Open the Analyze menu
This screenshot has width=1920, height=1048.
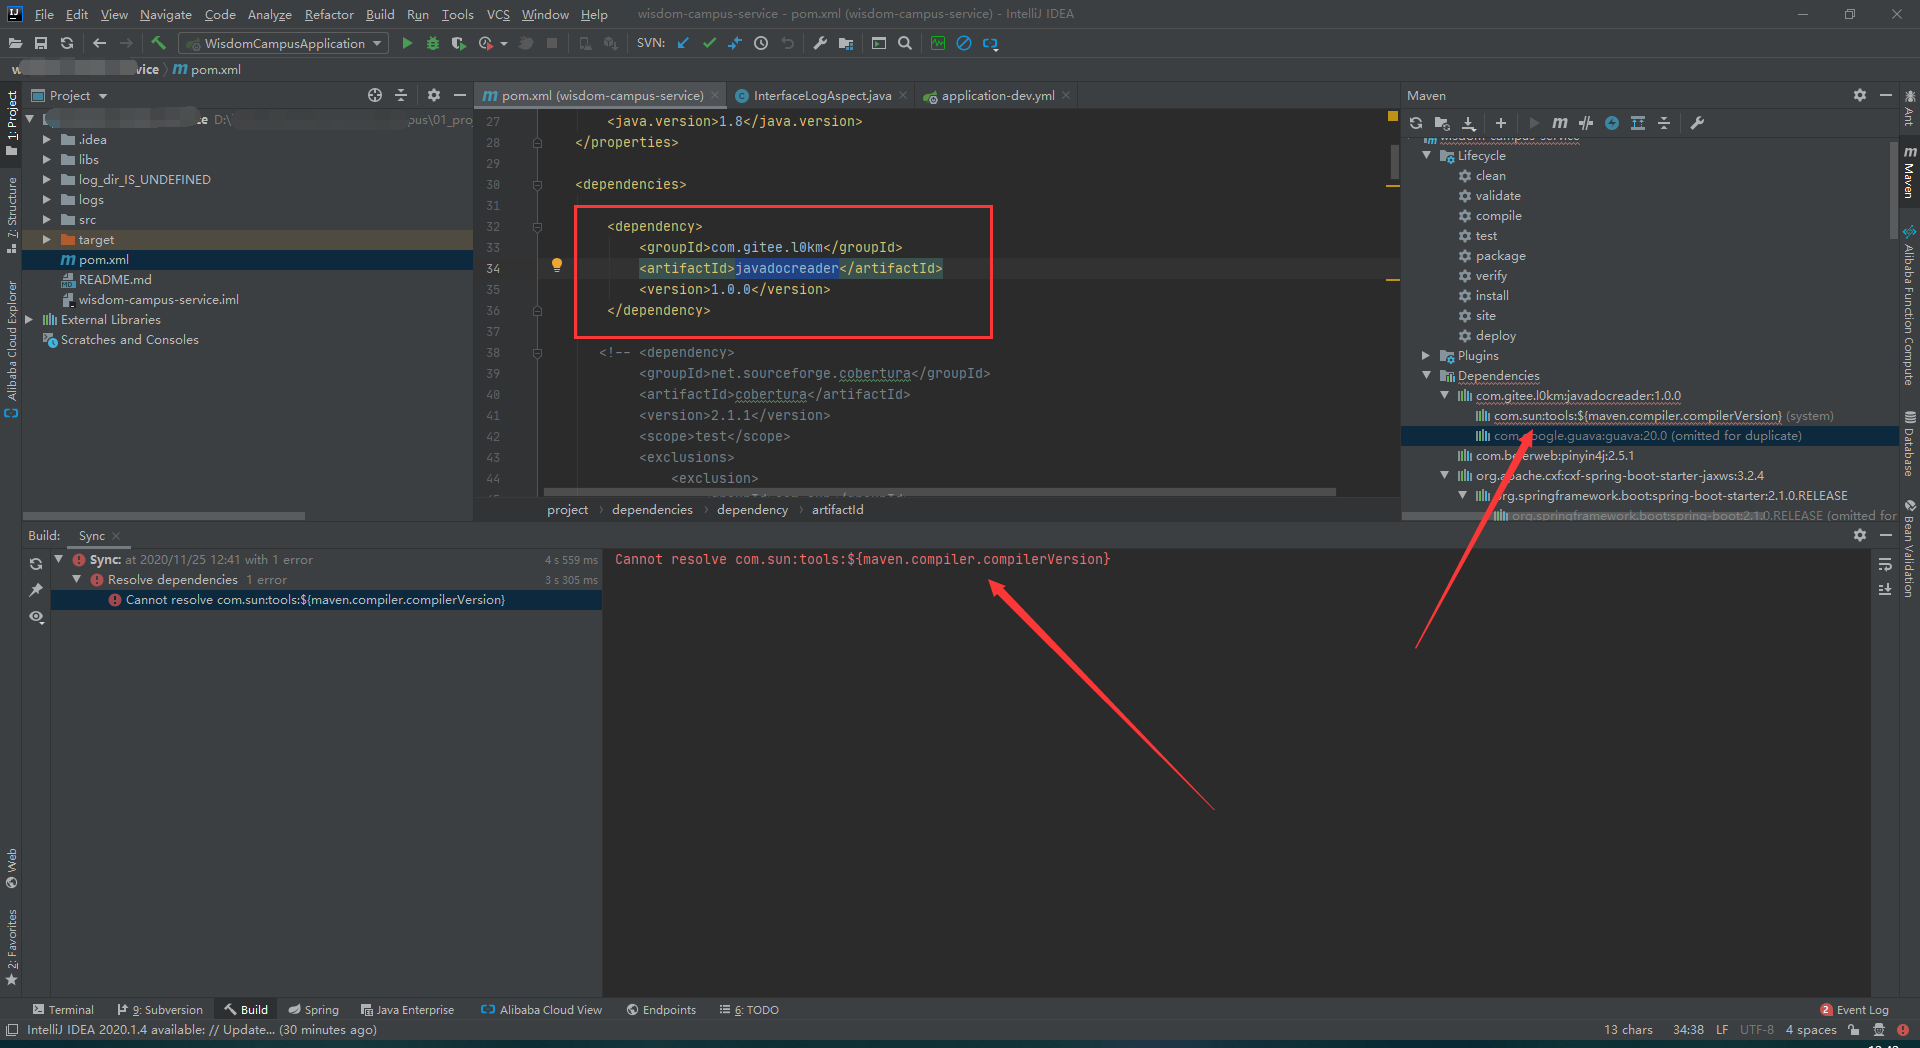[x=269, y=14]
